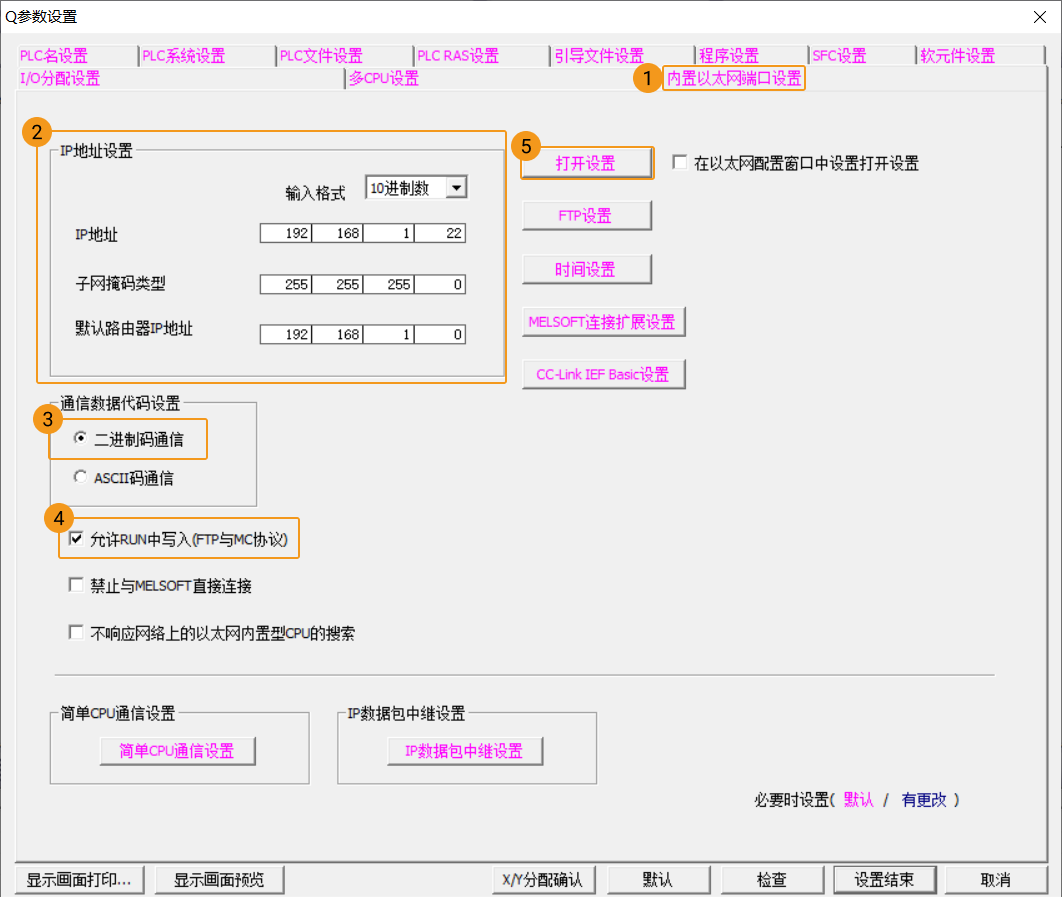The height and width of the screenshot is (897, 1062).
Task: Open the SFC设置 tab
Action: click(x=836, y=55)
